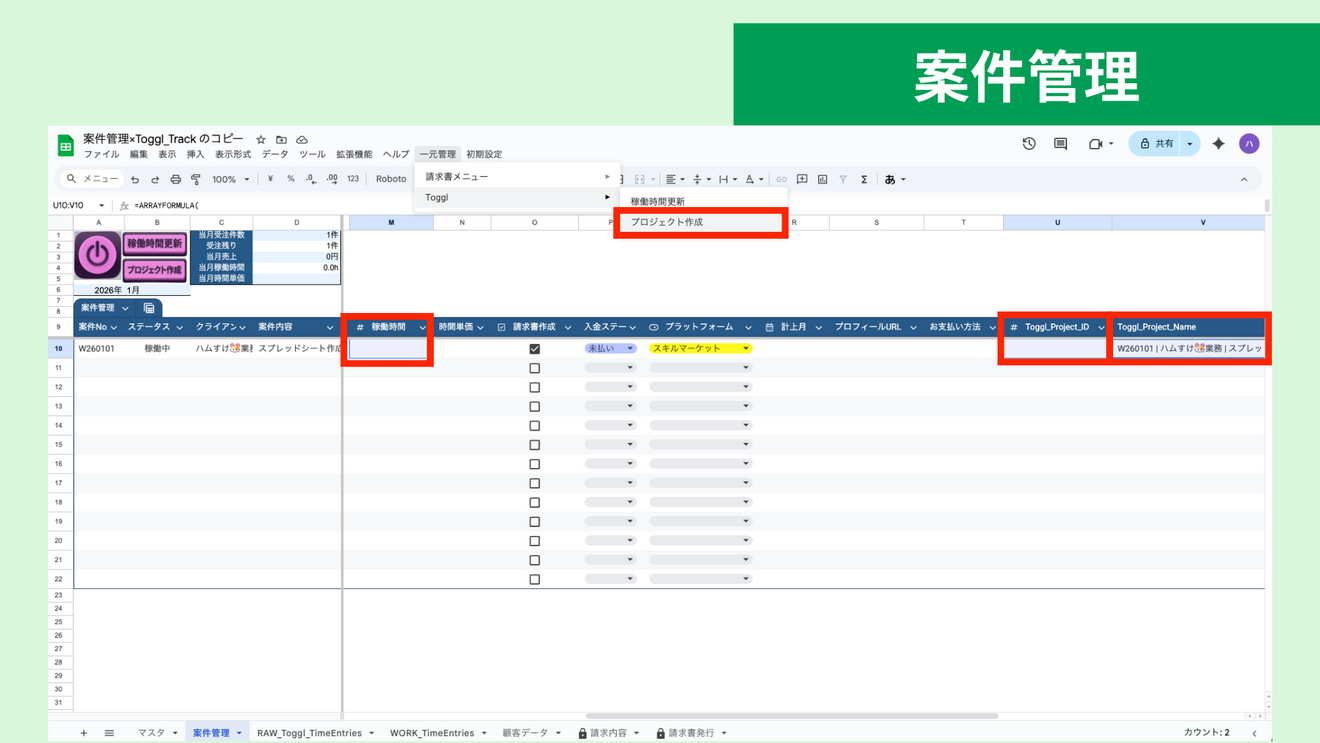The height and width of the screenshot is (743, 1320).
Task: Open the Google Sheets home icon
Action: (x=66, y=146)
